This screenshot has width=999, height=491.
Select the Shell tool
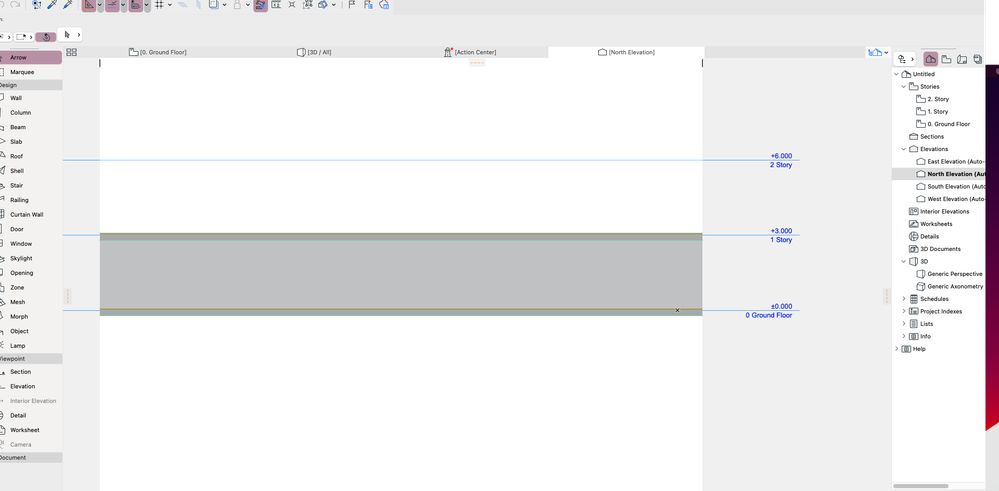click(x=31, y=171)
